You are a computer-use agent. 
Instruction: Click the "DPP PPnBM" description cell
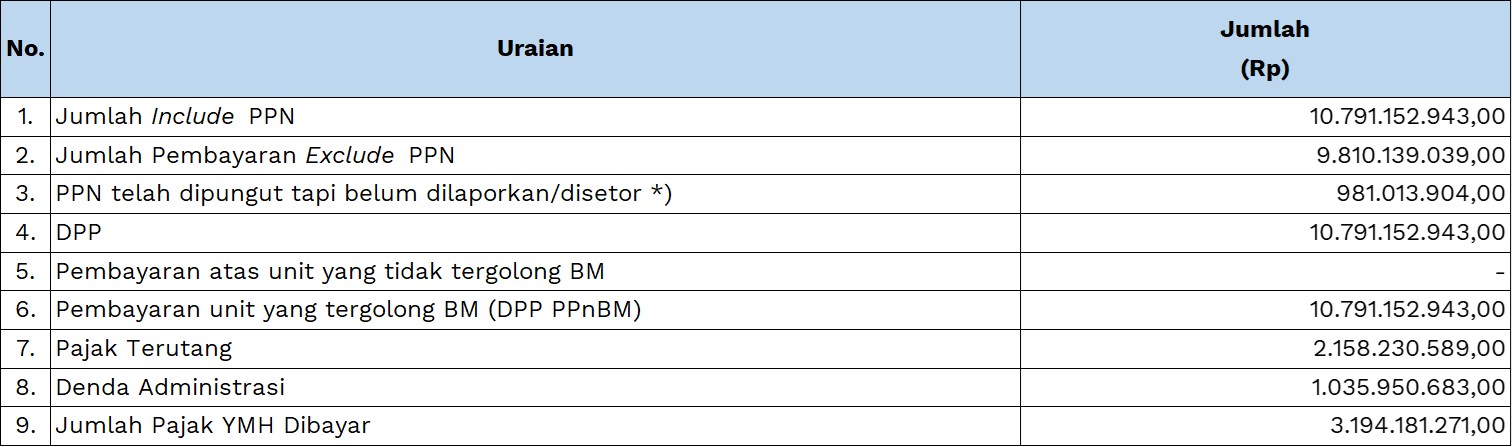tap(348, 310)
